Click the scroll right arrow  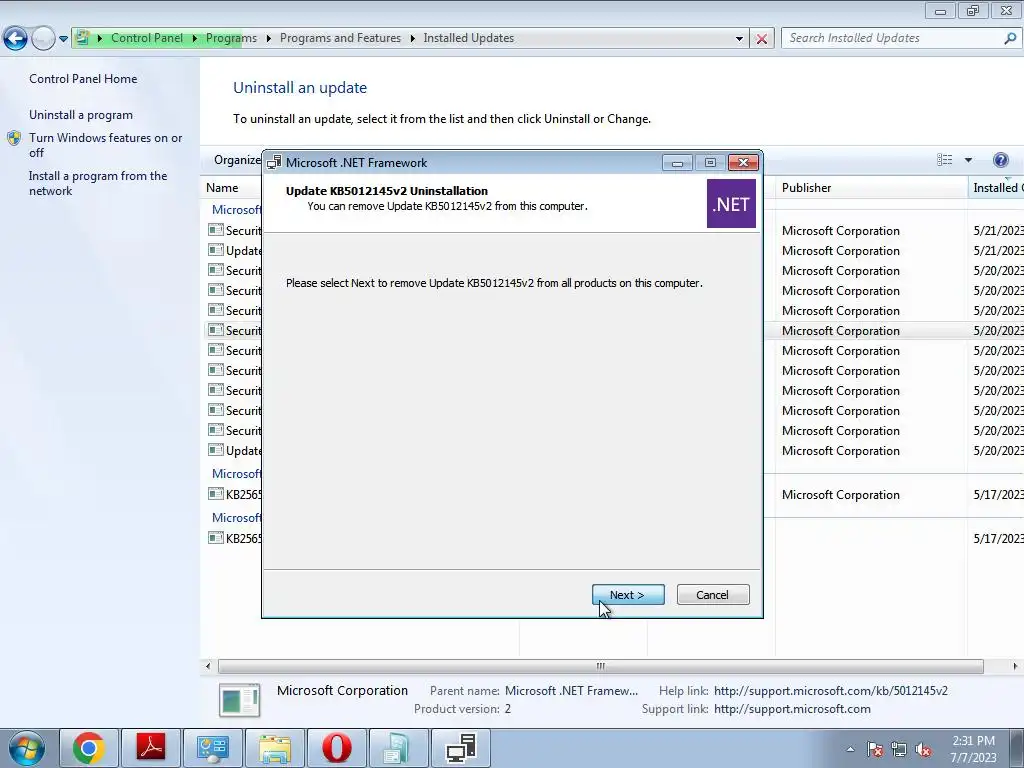[1015, 666]
